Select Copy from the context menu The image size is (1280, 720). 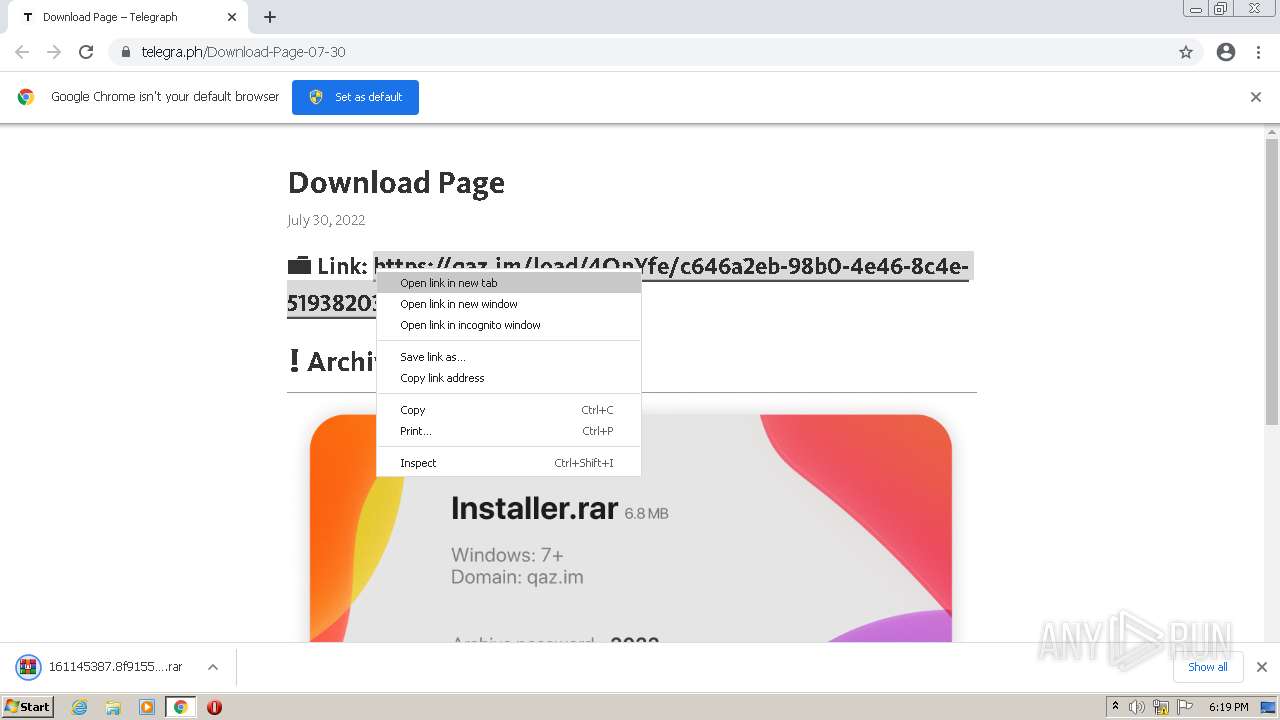[509, 410]
